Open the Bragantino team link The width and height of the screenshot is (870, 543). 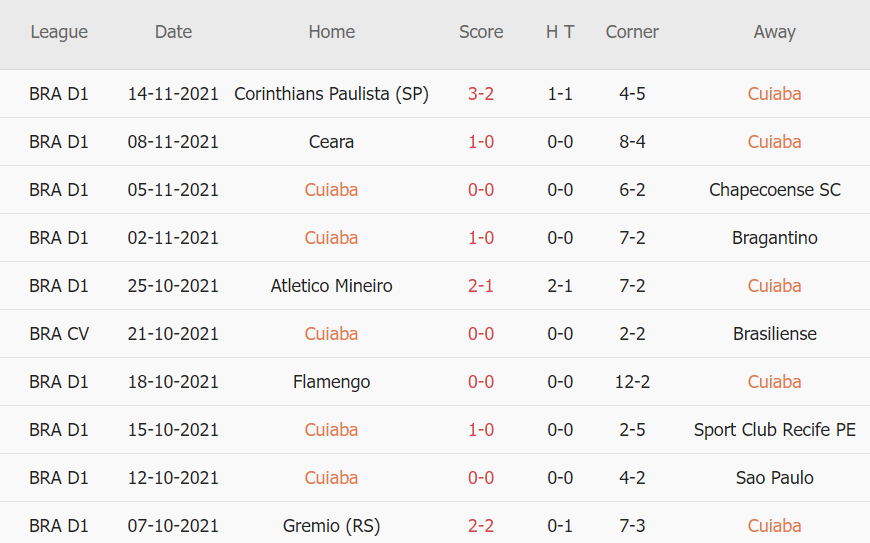pyautogui.click(x=774, y=238)
